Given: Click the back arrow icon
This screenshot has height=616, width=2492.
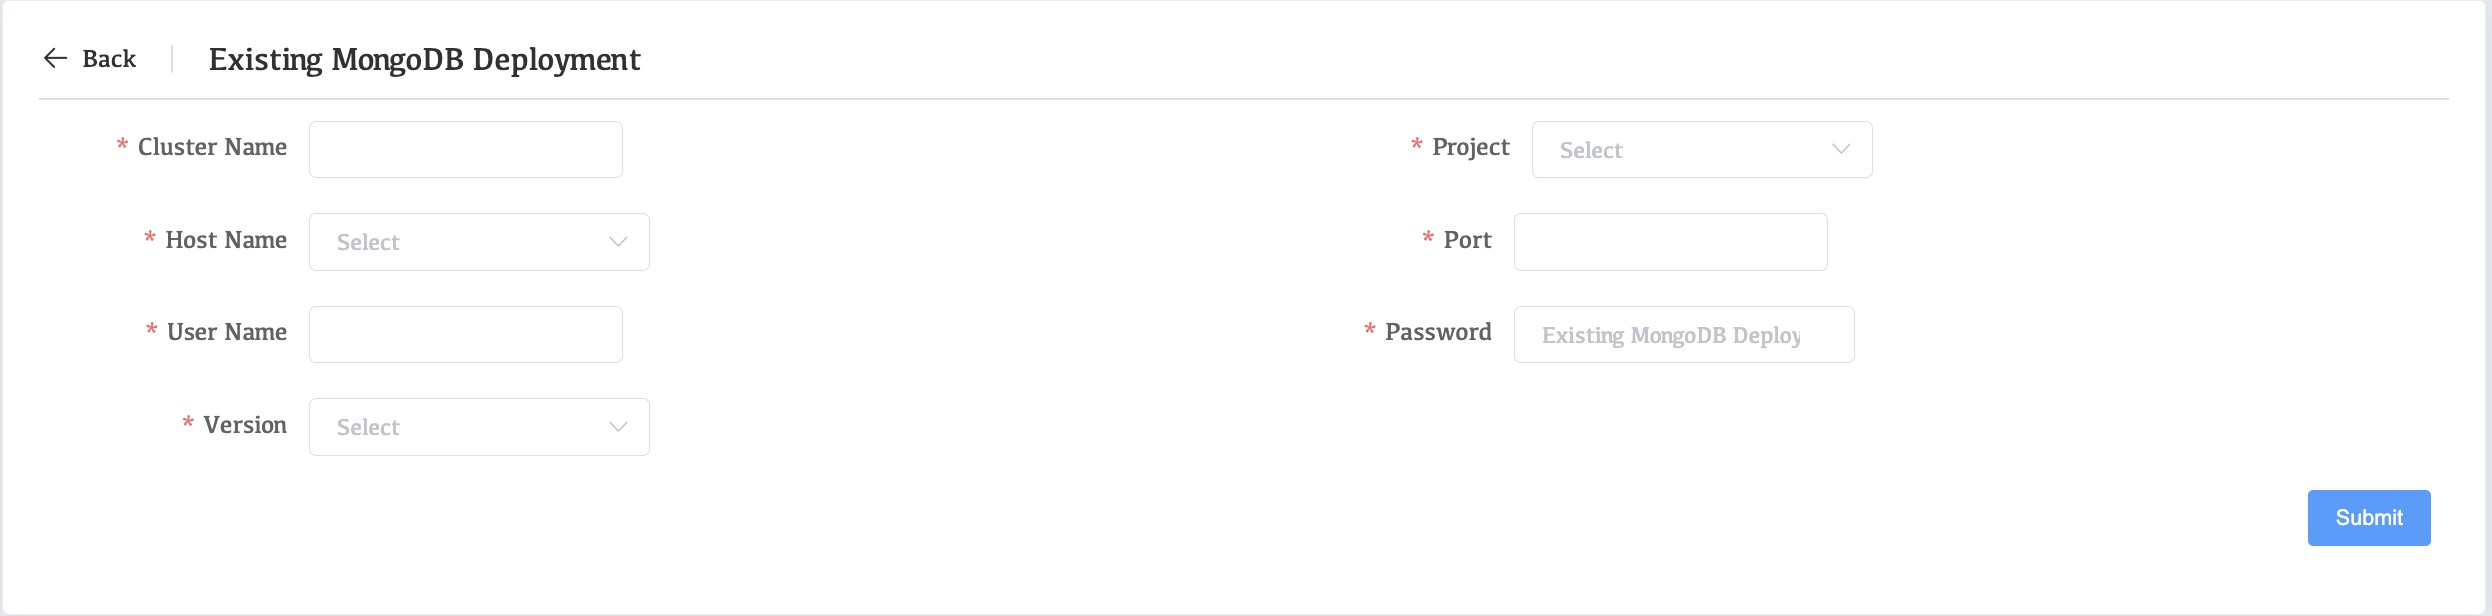Looking at the screenshot, I should point(55,59).
